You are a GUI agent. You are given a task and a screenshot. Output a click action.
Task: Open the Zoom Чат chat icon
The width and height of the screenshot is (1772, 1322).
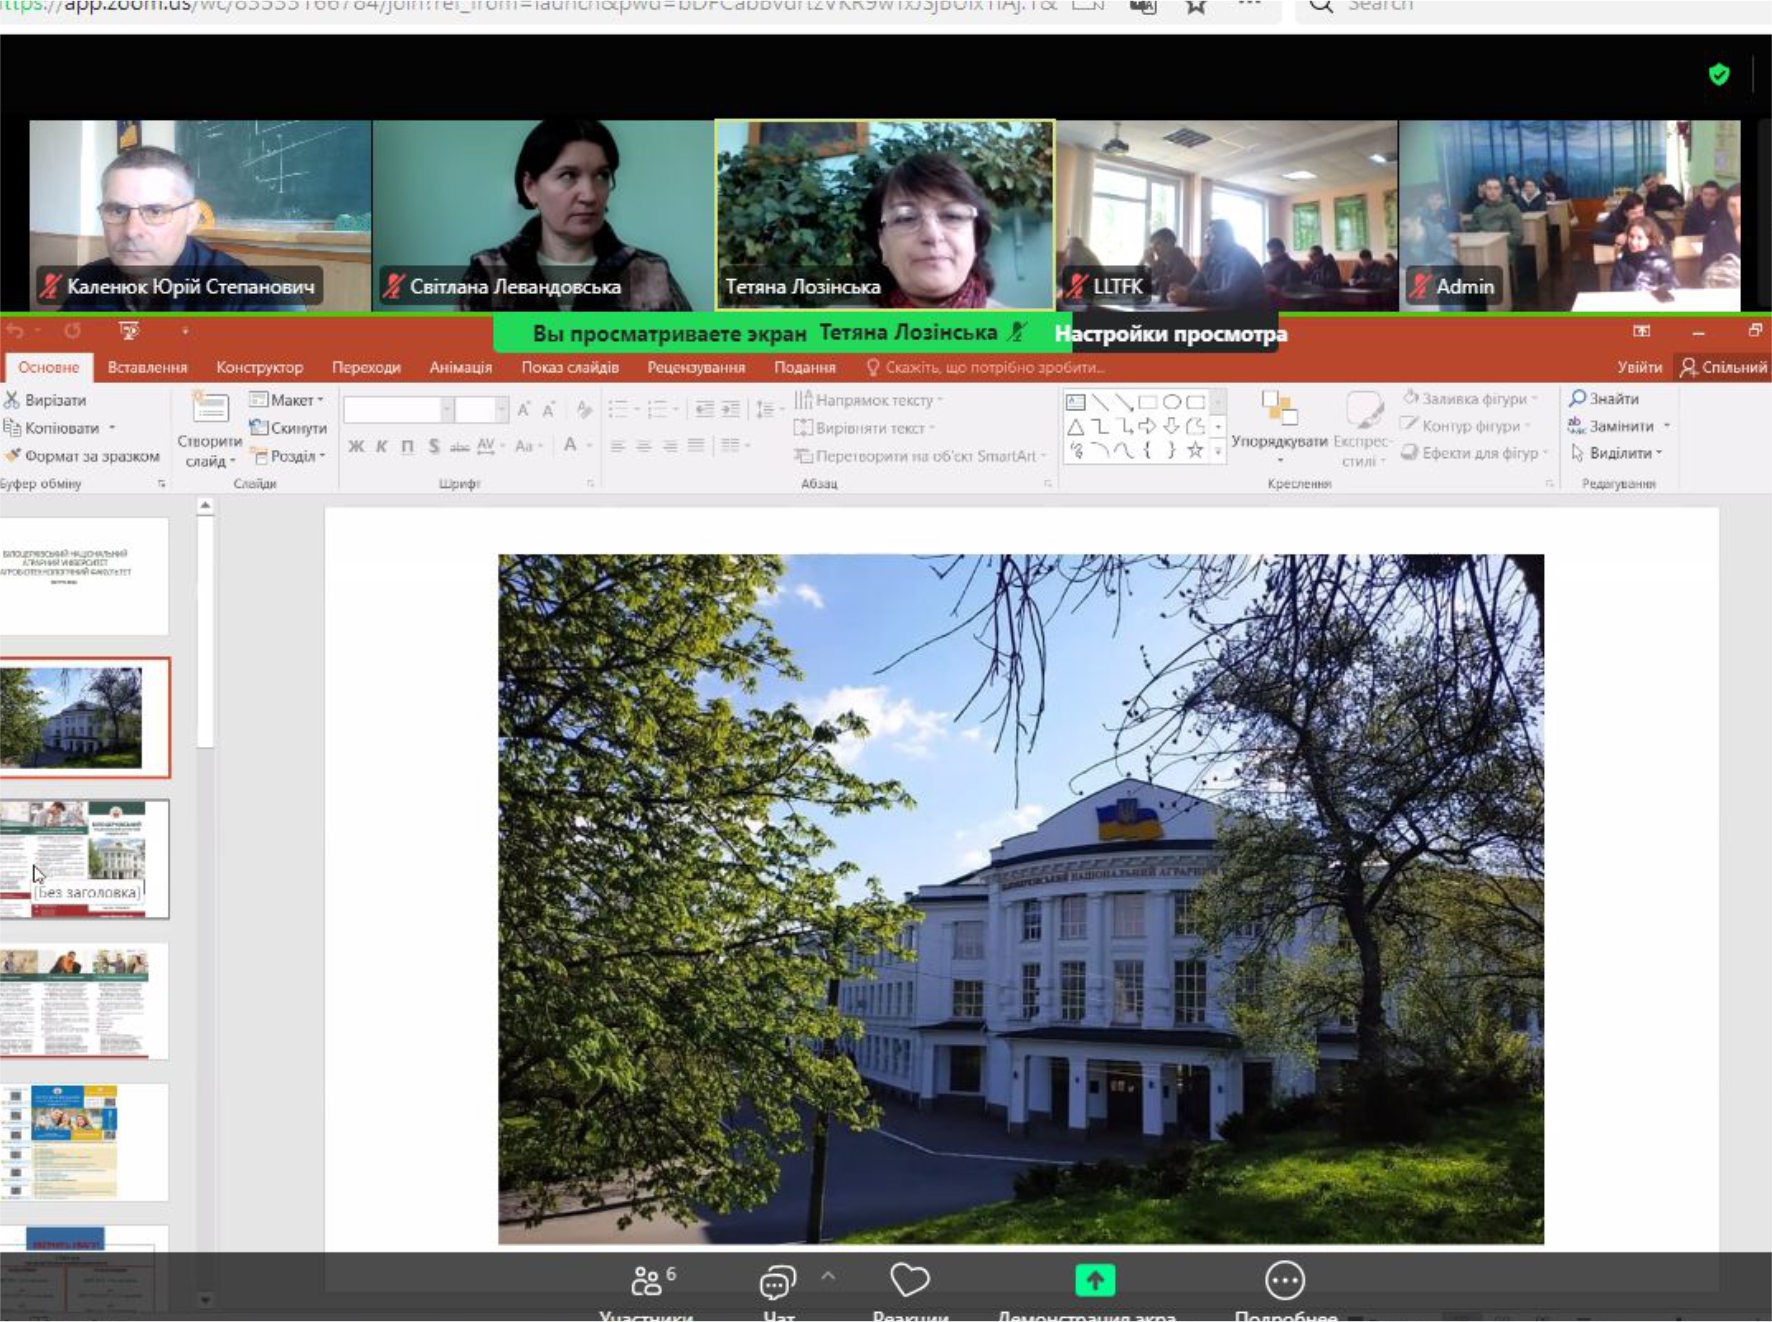(x=777, y=1282)
